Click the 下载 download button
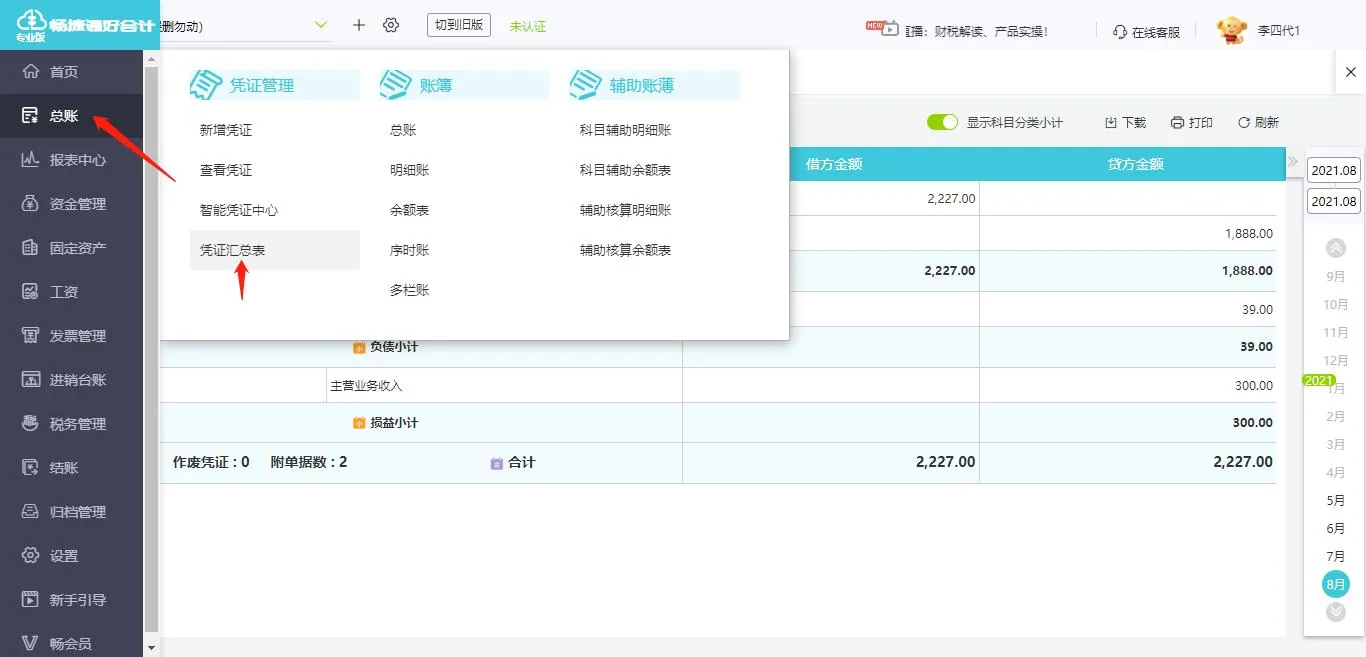The image size is (1366, 657). point(1125,122)
